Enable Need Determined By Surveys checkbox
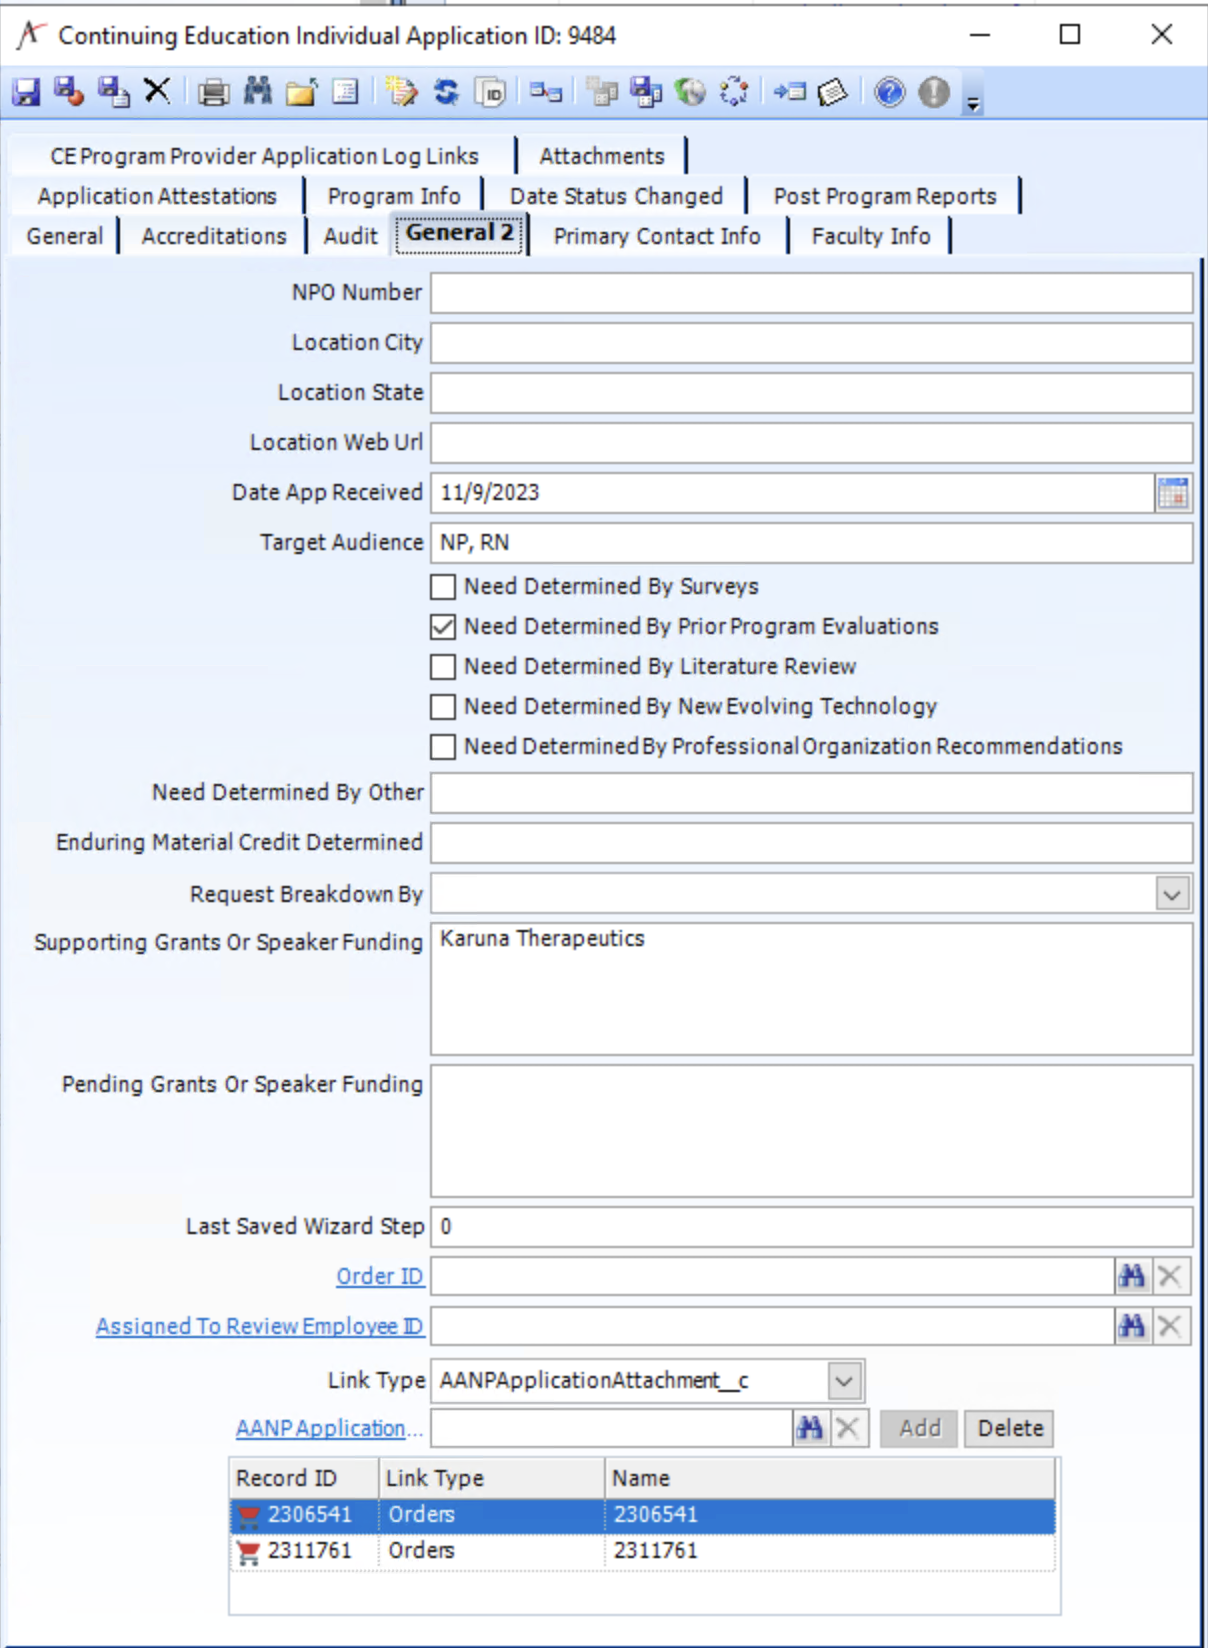This screenshot has width=1208, height=1648. point(443,586)
